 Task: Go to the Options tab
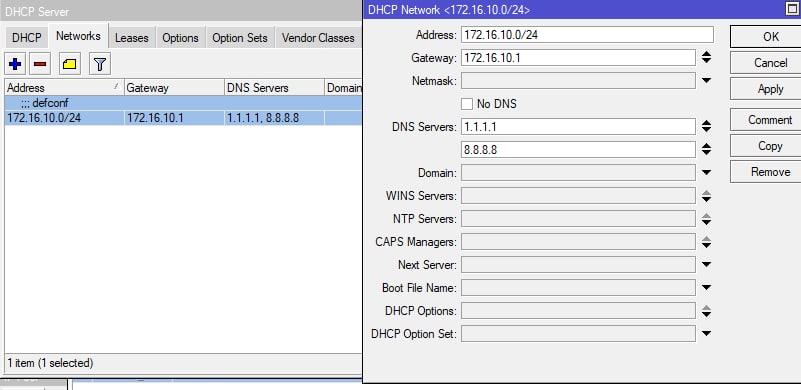tap(180, 38)
